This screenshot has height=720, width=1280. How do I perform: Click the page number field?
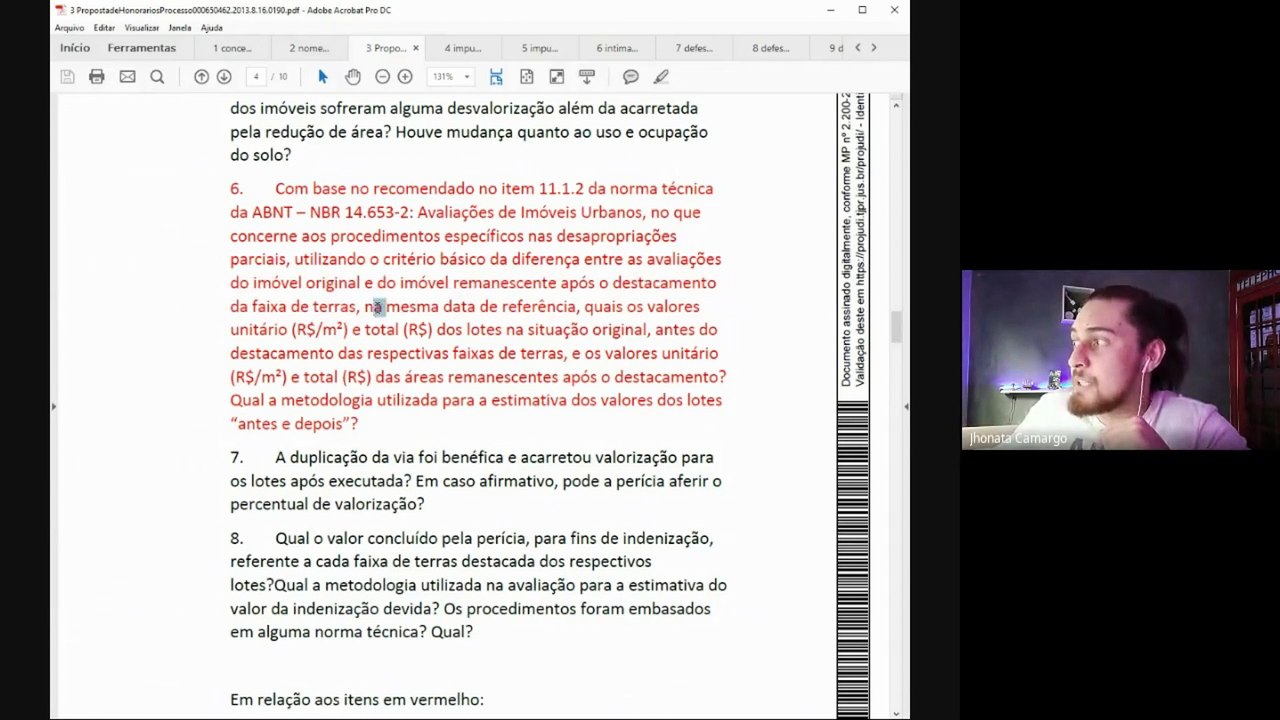click(x=256, y=77)
